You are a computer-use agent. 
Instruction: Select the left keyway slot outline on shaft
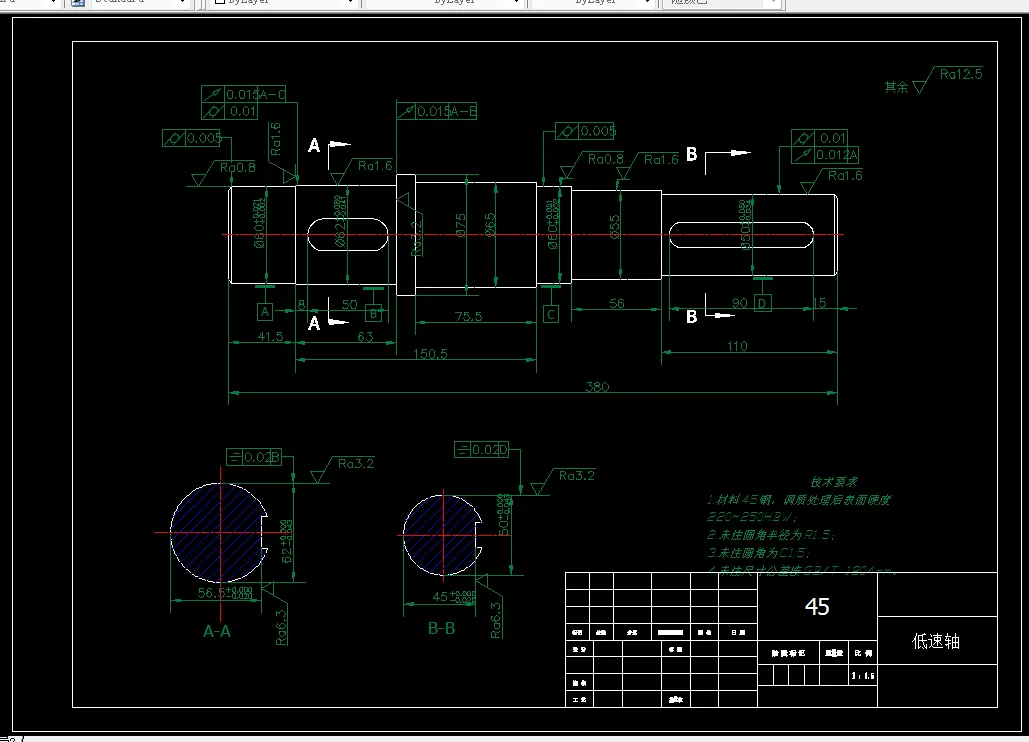point(347,234)
